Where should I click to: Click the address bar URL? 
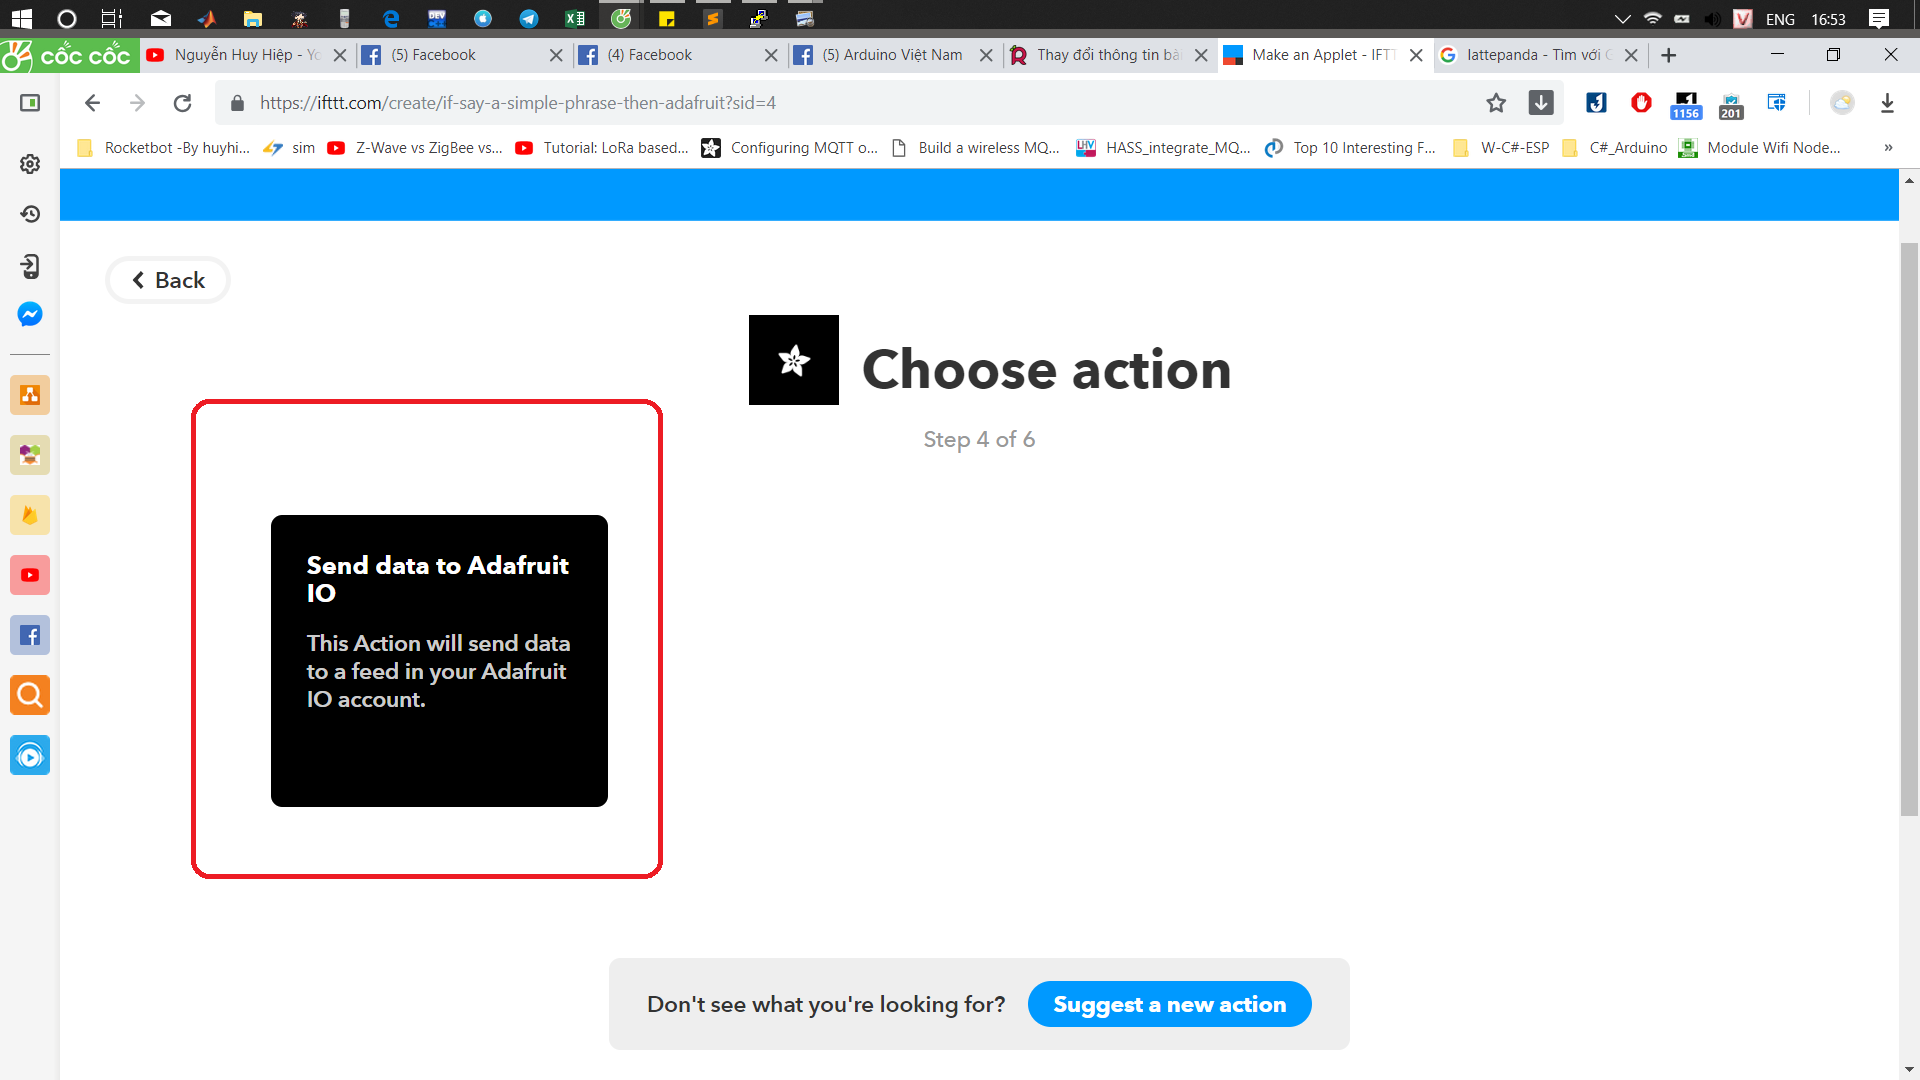(518, 103)
